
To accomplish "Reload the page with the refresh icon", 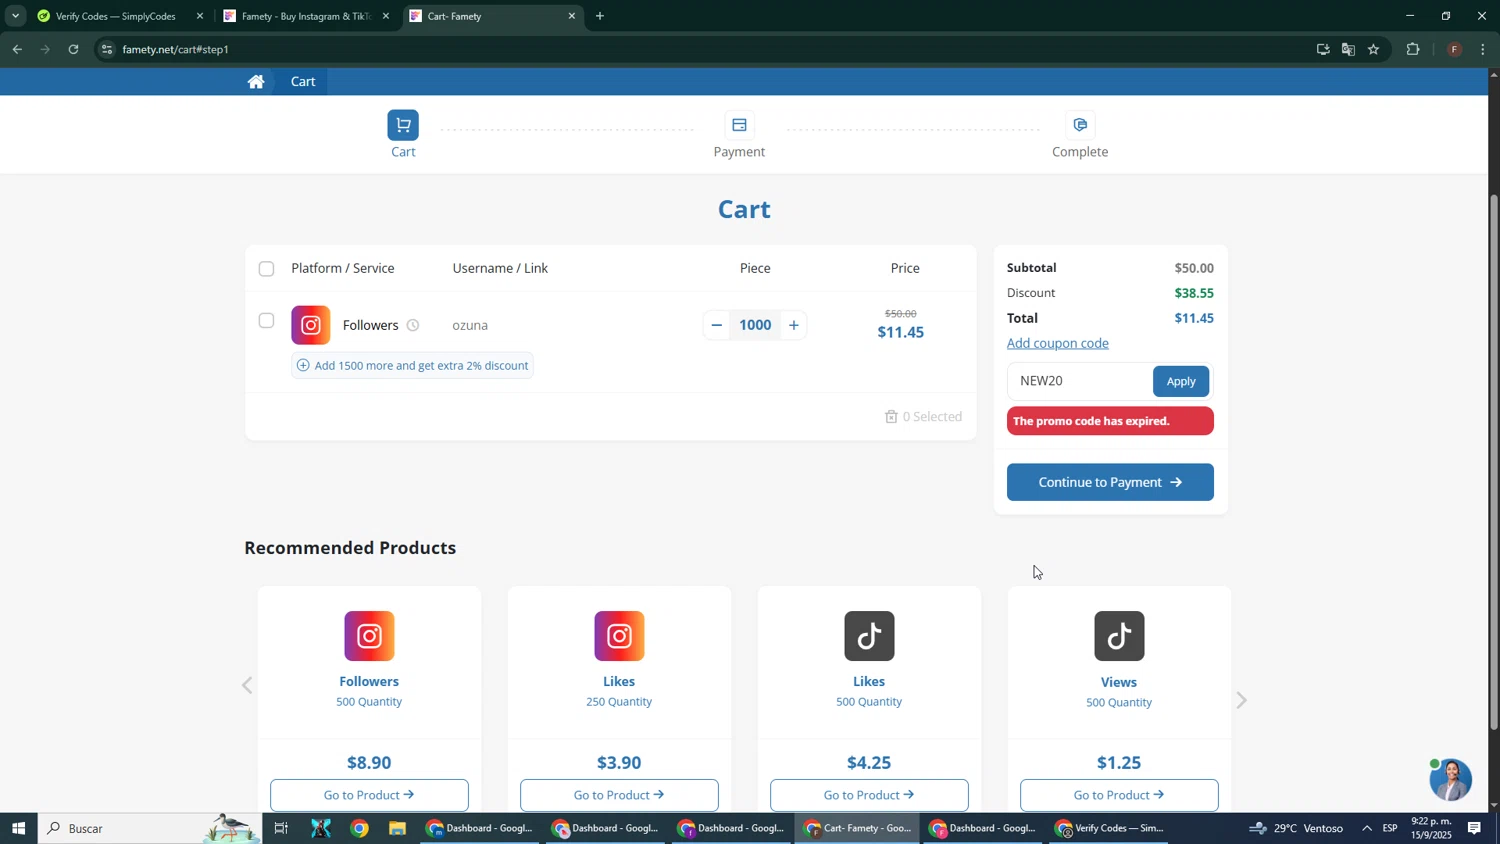I will 73,49.
